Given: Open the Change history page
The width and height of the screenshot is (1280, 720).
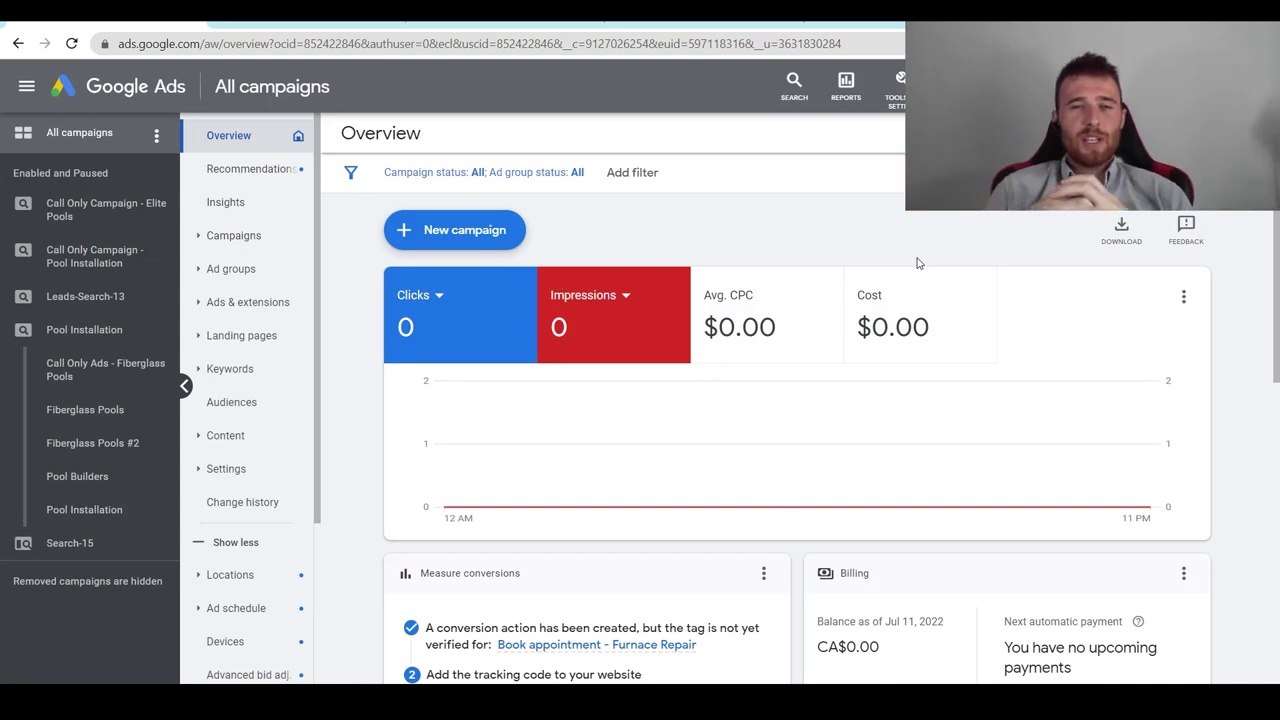Looking at the screenshot, I should click(242, 502).
